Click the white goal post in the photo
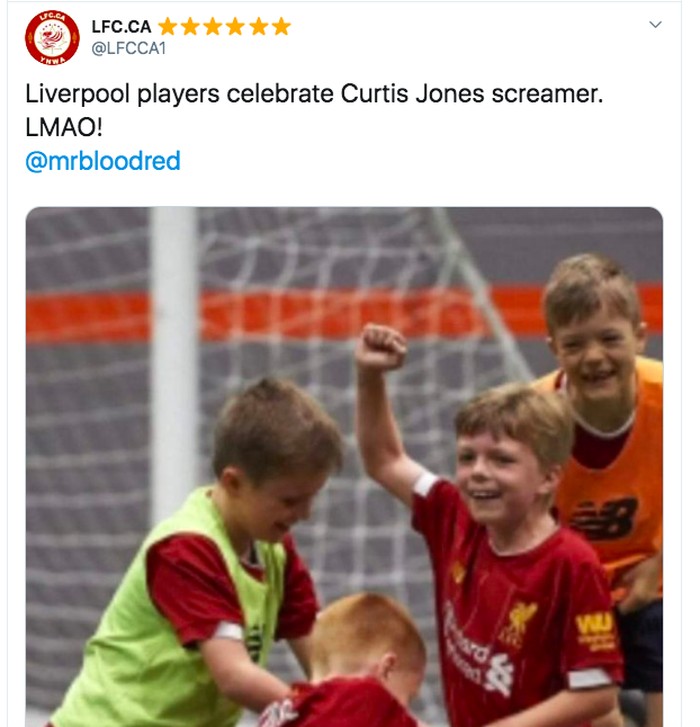The height and width of the screenshot is (727, 700). pos(173,362)
